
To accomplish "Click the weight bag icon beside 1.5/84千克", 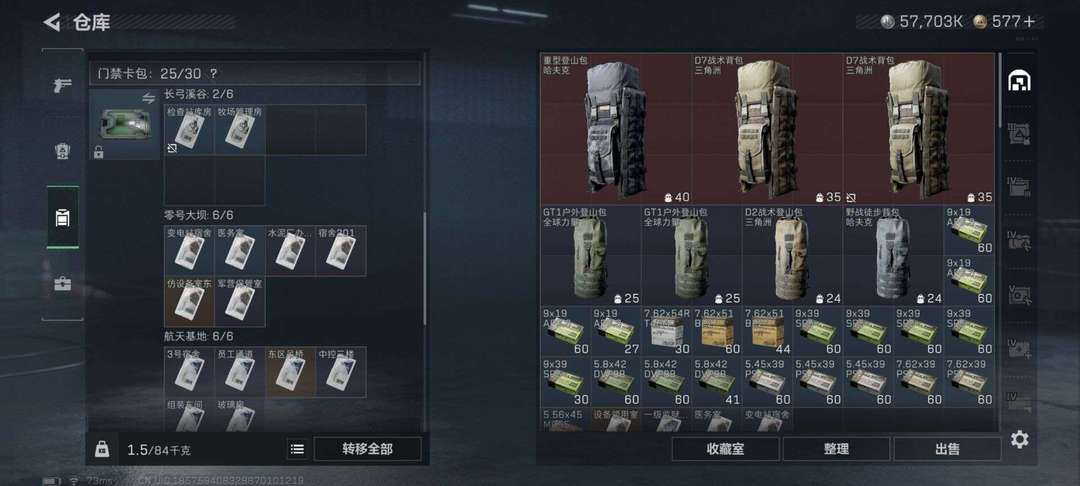I will (x=101, y=449).
